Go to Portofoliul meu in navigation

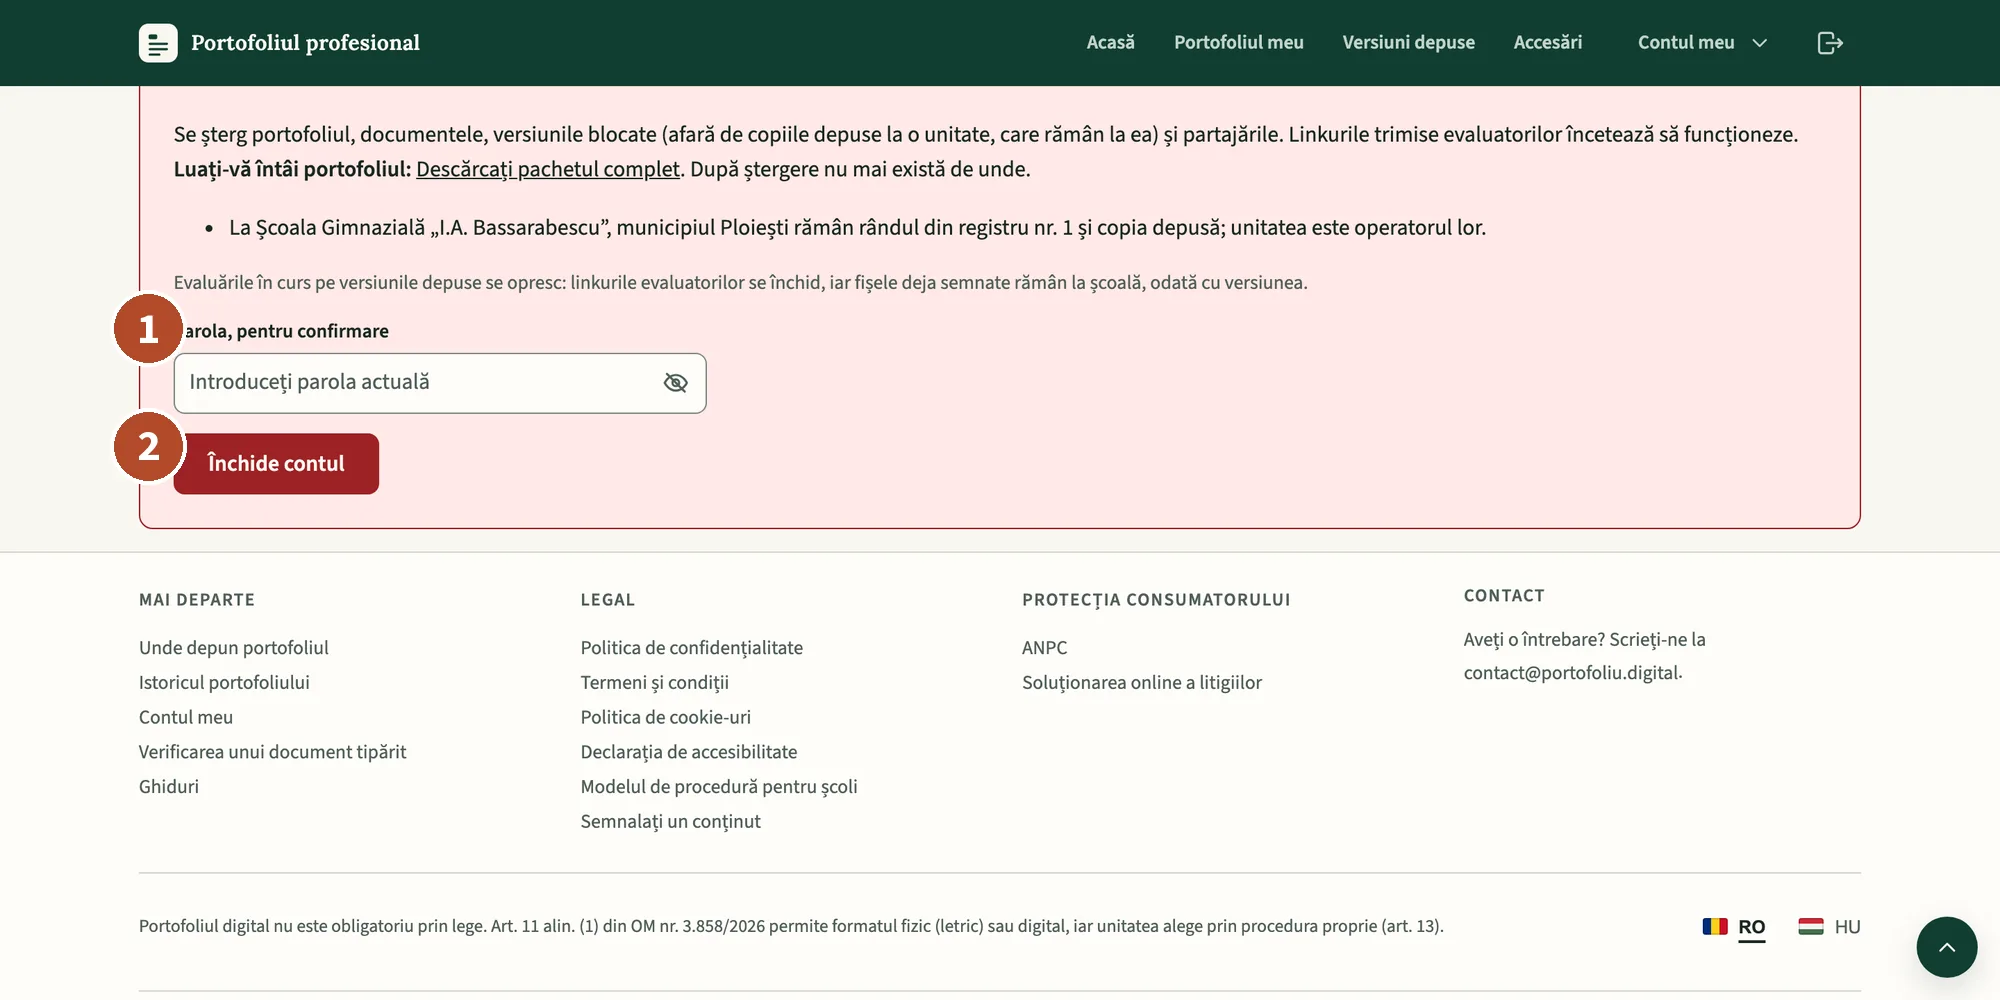(x=1239, y=43)
